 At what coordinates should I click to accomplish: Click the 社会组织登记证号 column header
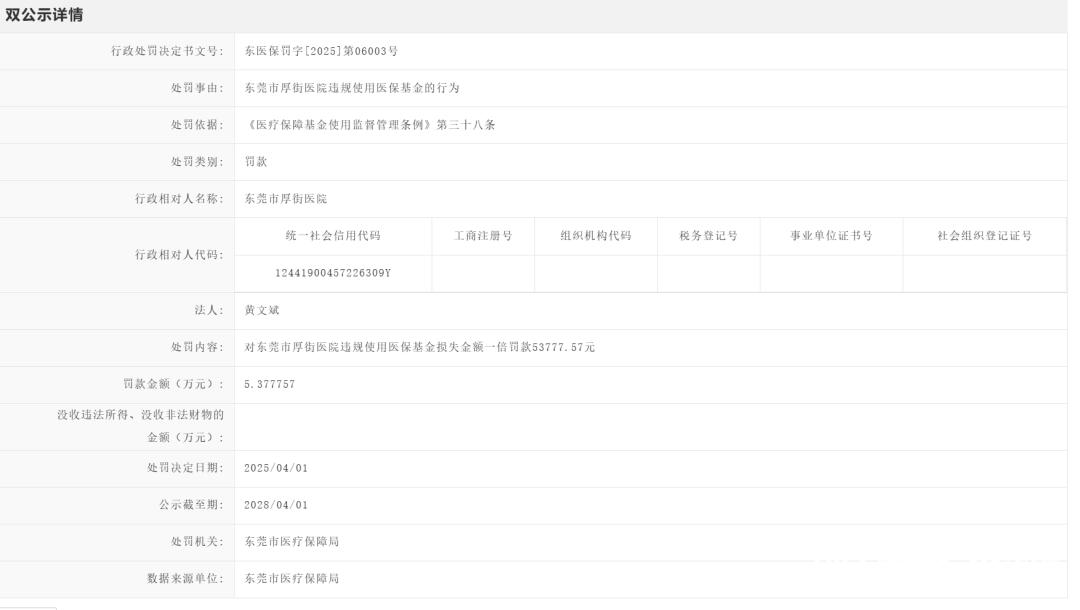tap(984, 236)
